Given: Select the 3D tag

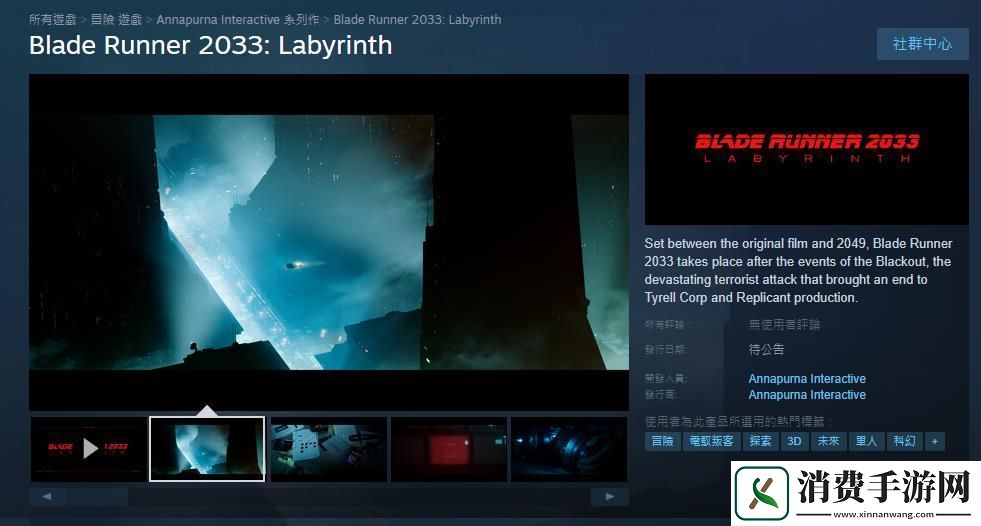Looking at the screenshot, I should click(795, 441).
